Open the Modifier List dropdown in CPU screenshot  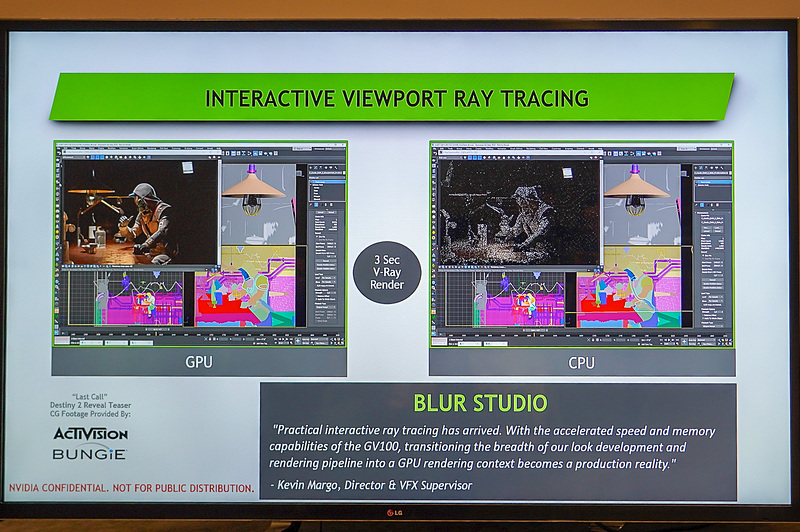coord(713,178)
